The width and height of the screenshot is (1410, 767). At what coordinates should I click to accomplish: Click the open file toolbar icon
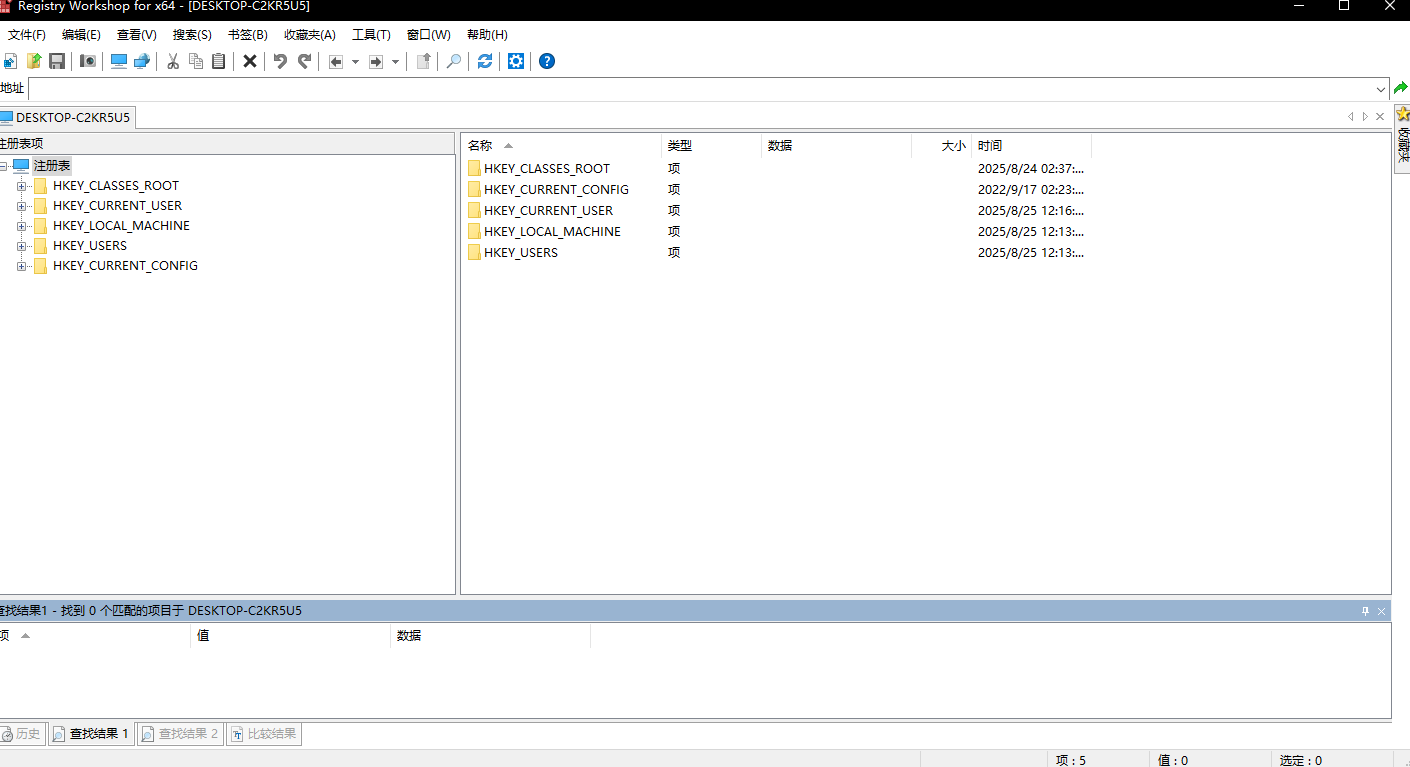pyautogui.click(x=34, y=61)
